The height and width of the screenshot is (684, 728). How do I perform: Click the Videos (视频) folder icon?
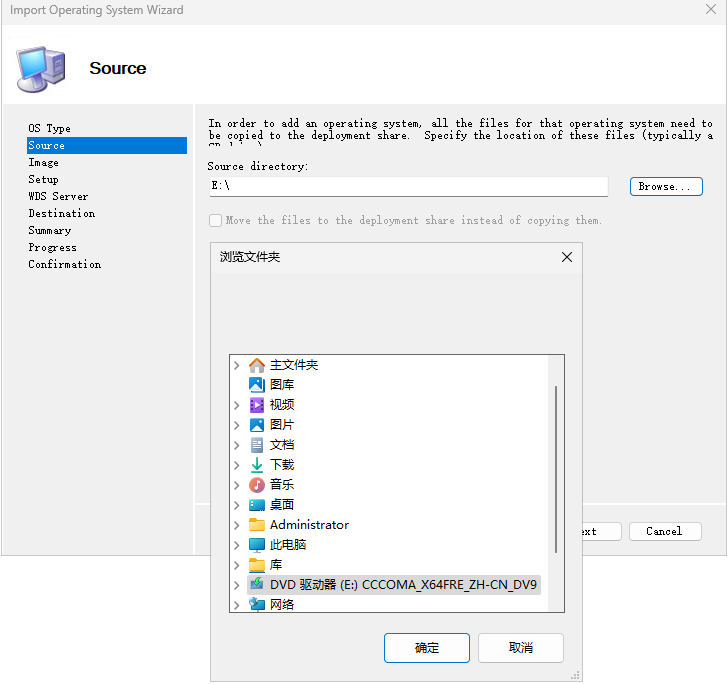coord(257,405)
